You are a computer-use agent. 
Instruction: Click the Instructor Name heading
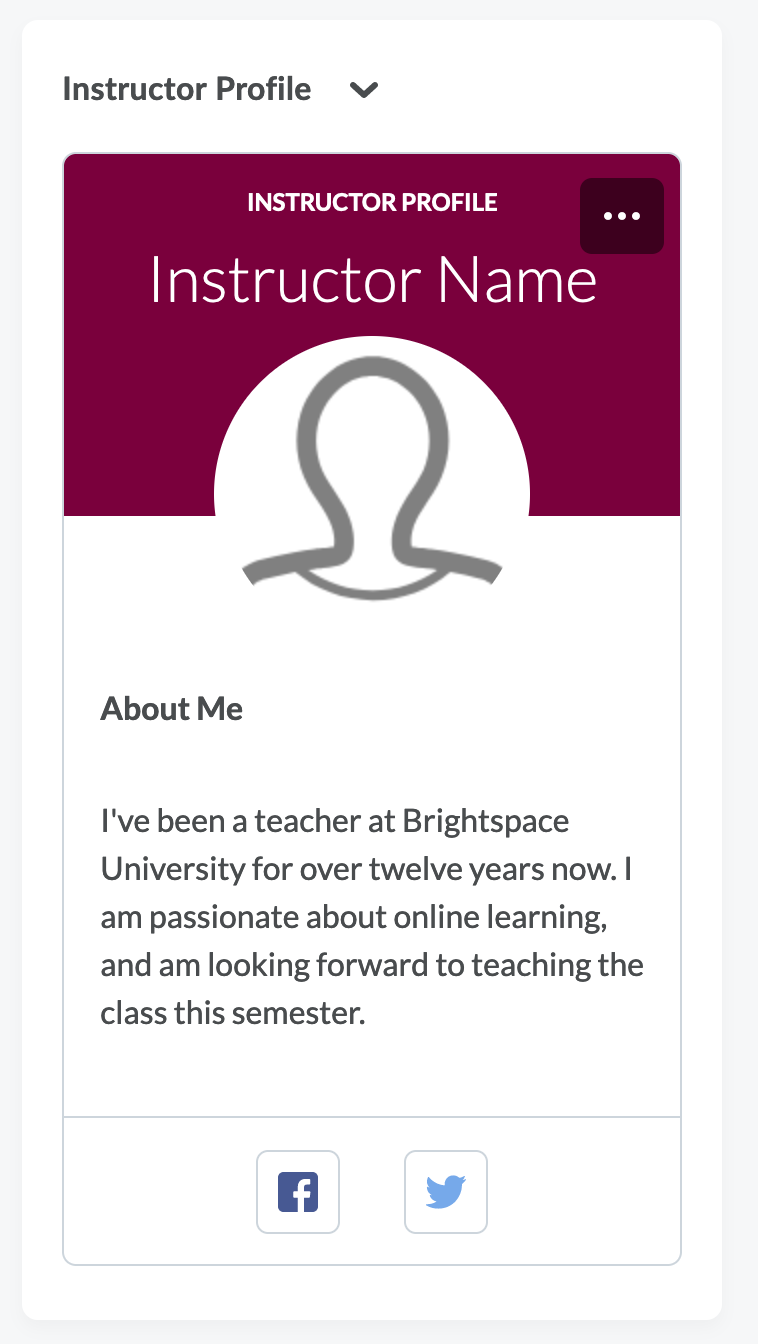point(371,280)
